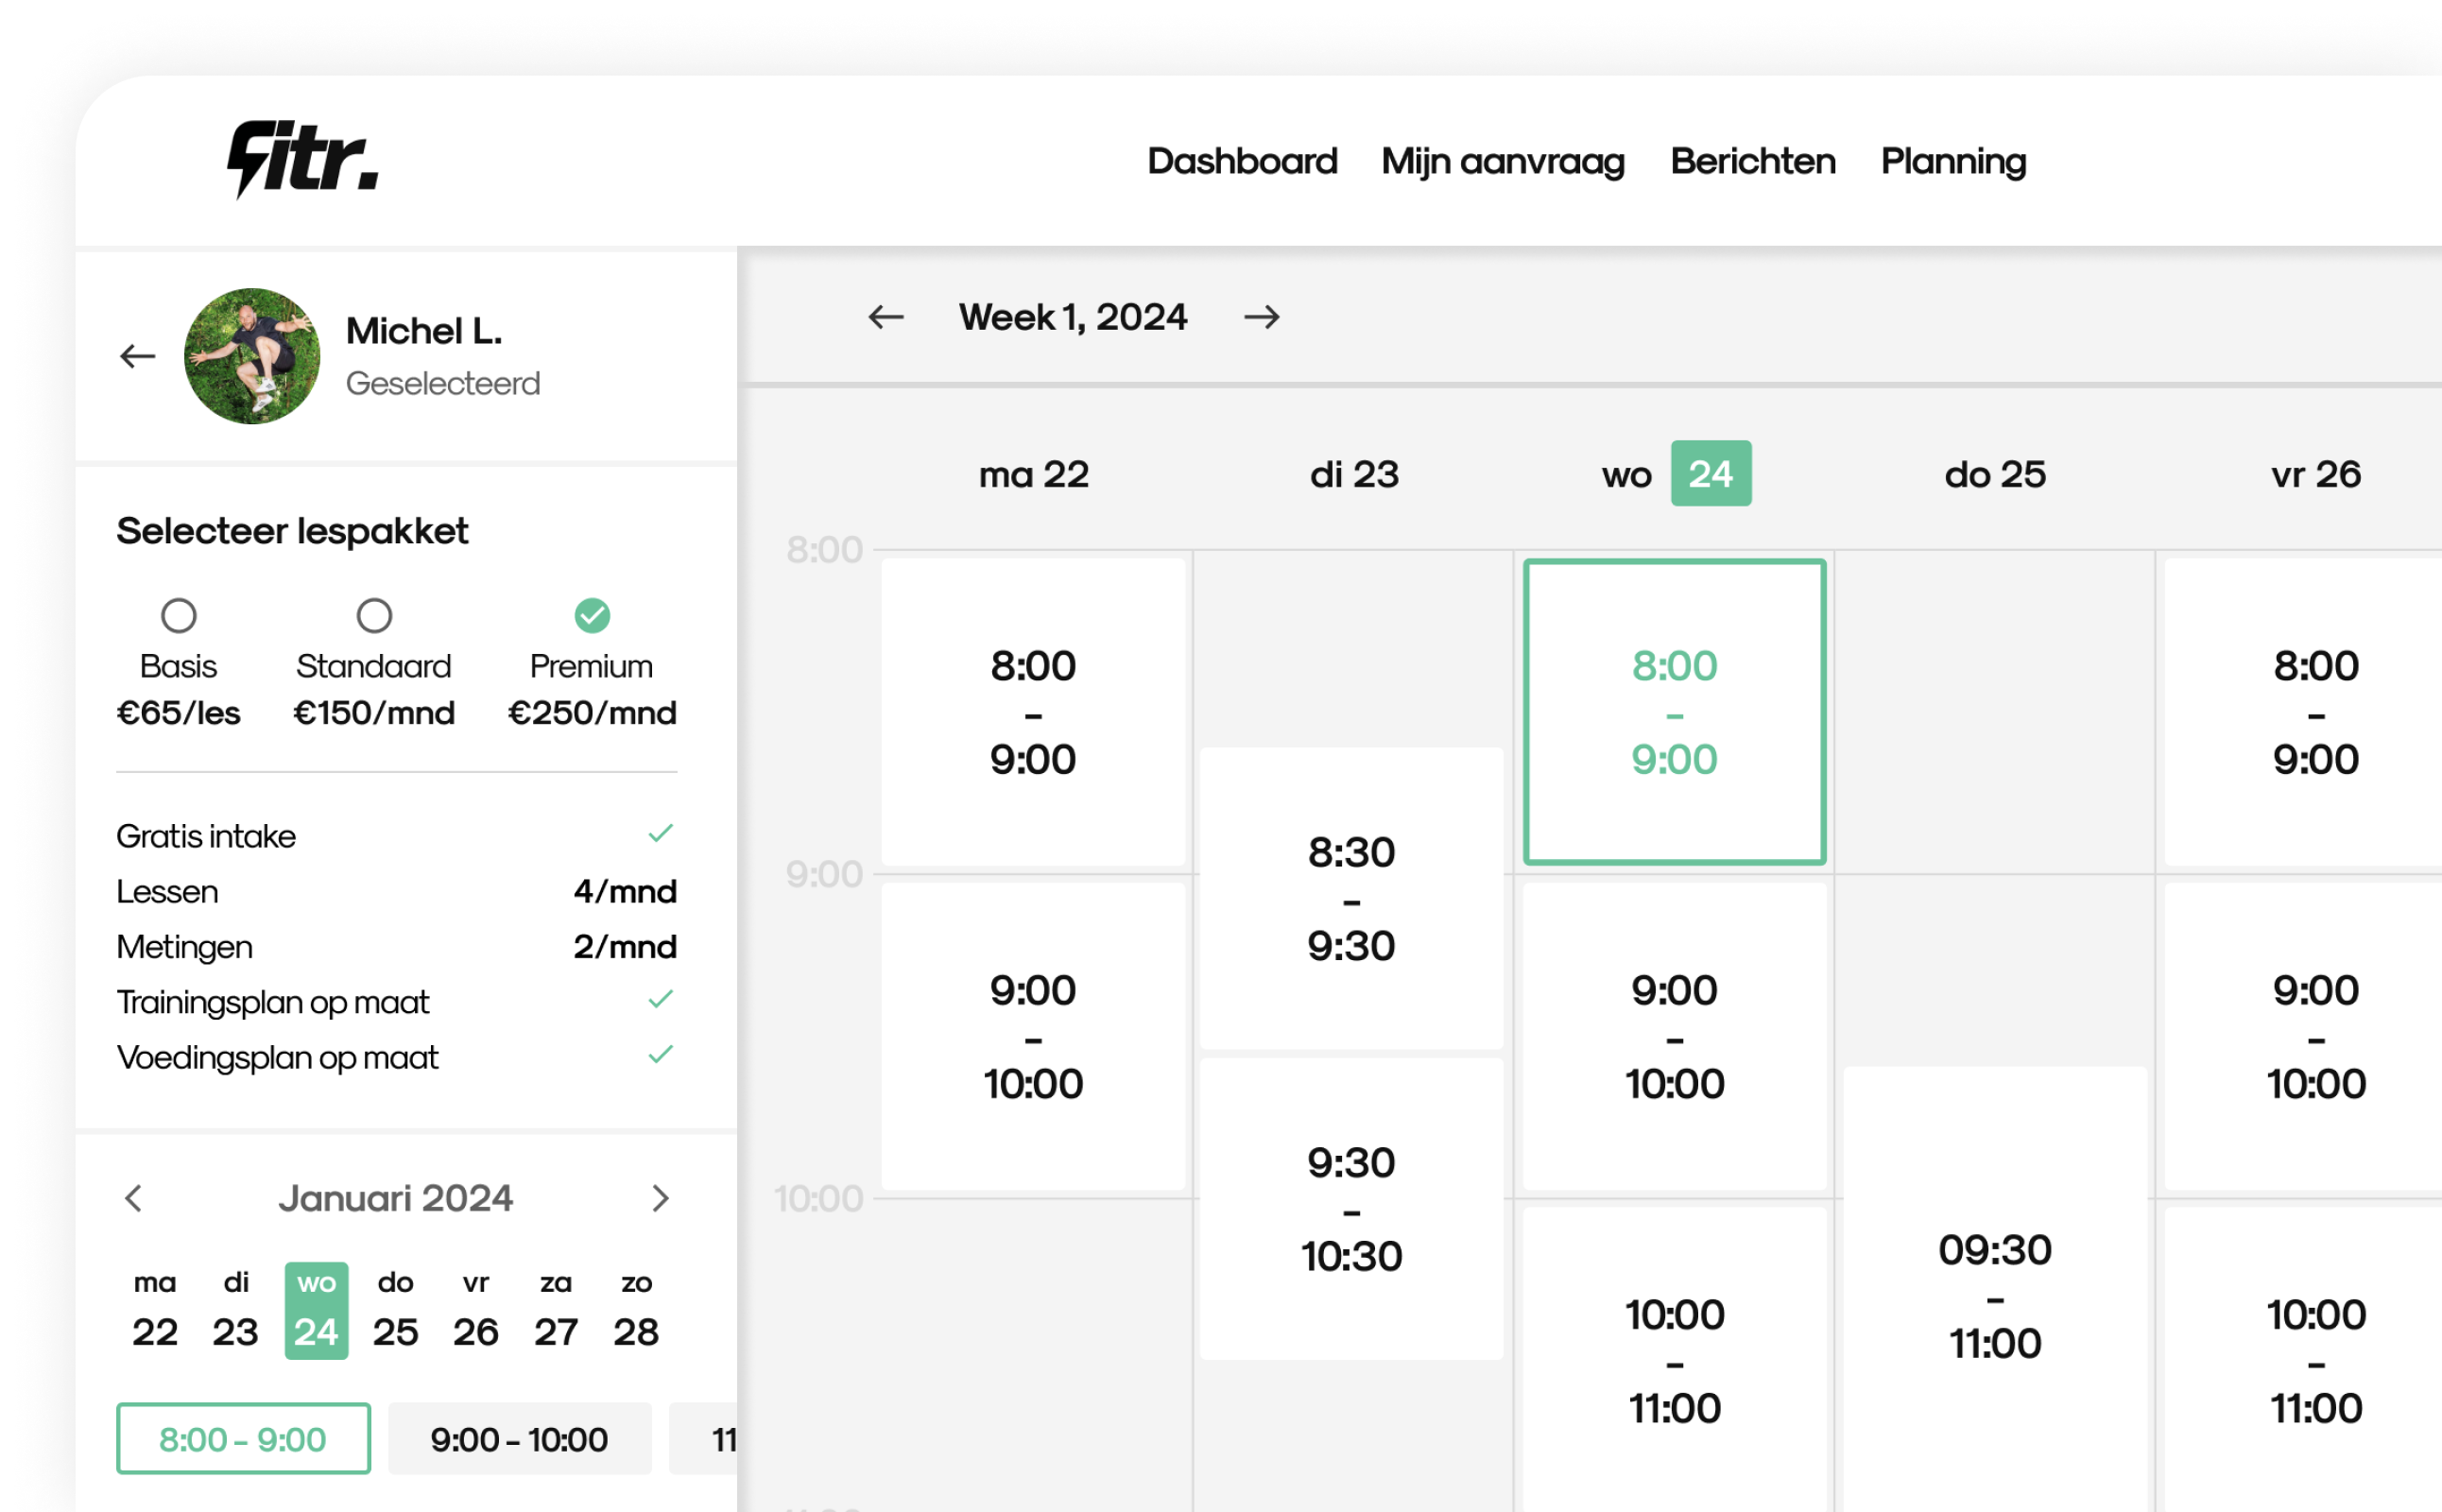Click the Metingen 2/mnd value
Screen dimensions: 2442x1512
pyautogui.click(x=625, y=946)
